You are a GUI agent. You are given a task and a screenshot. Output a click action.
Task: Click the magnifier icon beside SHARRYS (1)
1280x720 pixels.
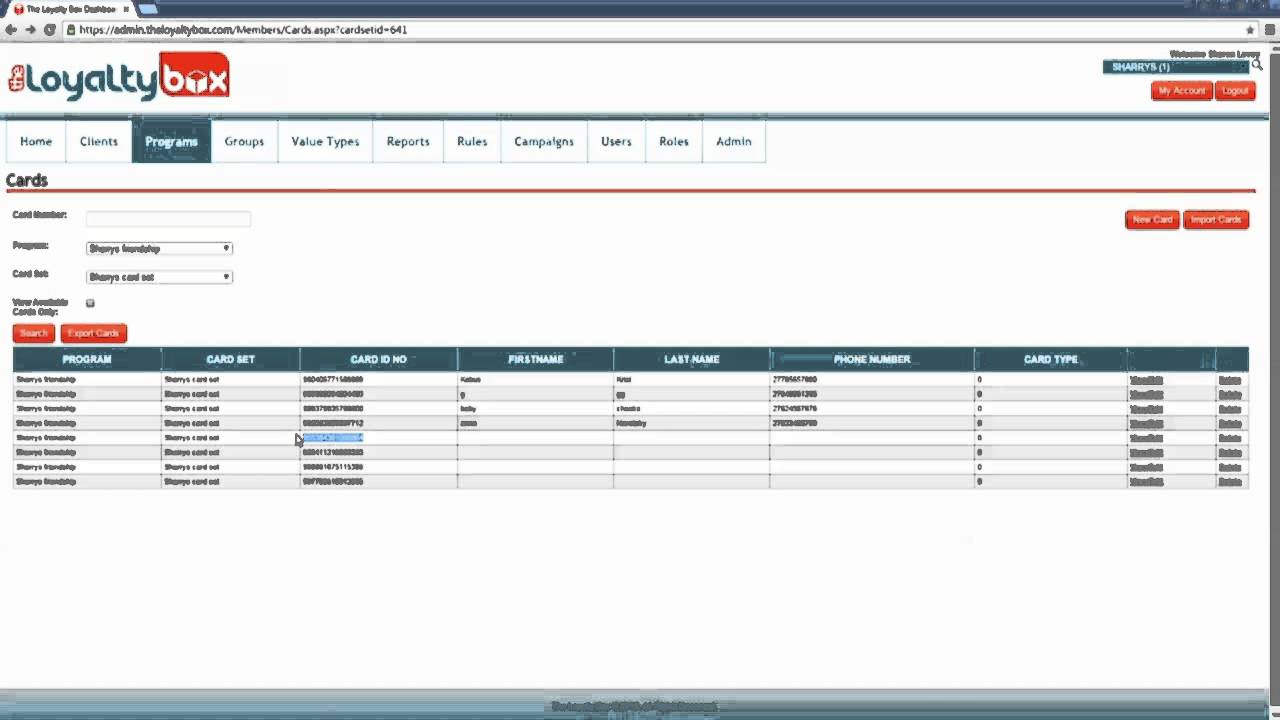point(1257,66)
